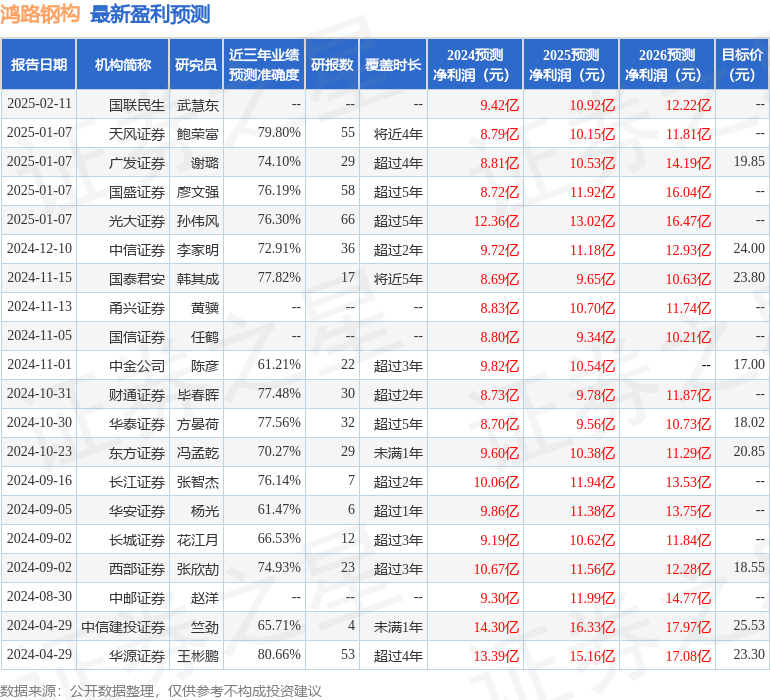Click researcher name 王彬鹏
Viewport: 770px width, 700px height.
tap(197, 656)
